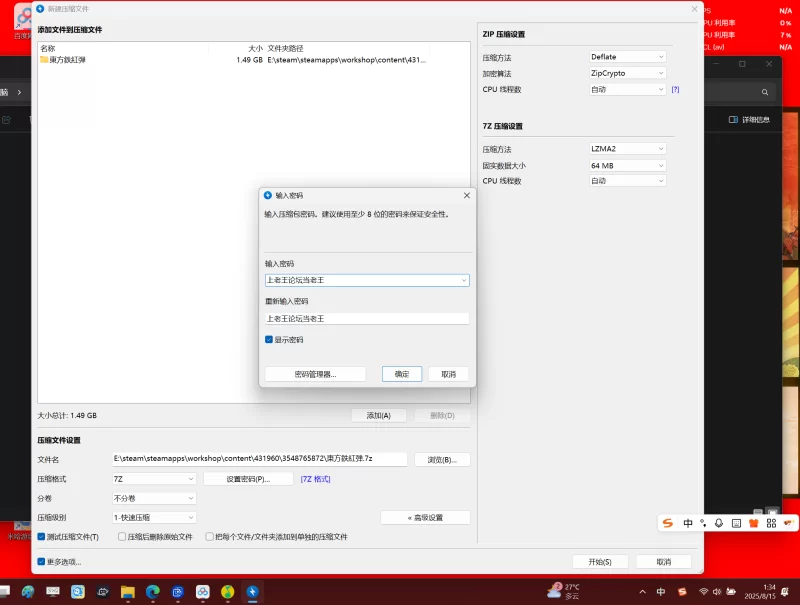Click the 東方鉄紅弾 folder icon in the file list
The width and height of the screenshot is (800, 605).
pyautogui.click(x=44, y=60)
